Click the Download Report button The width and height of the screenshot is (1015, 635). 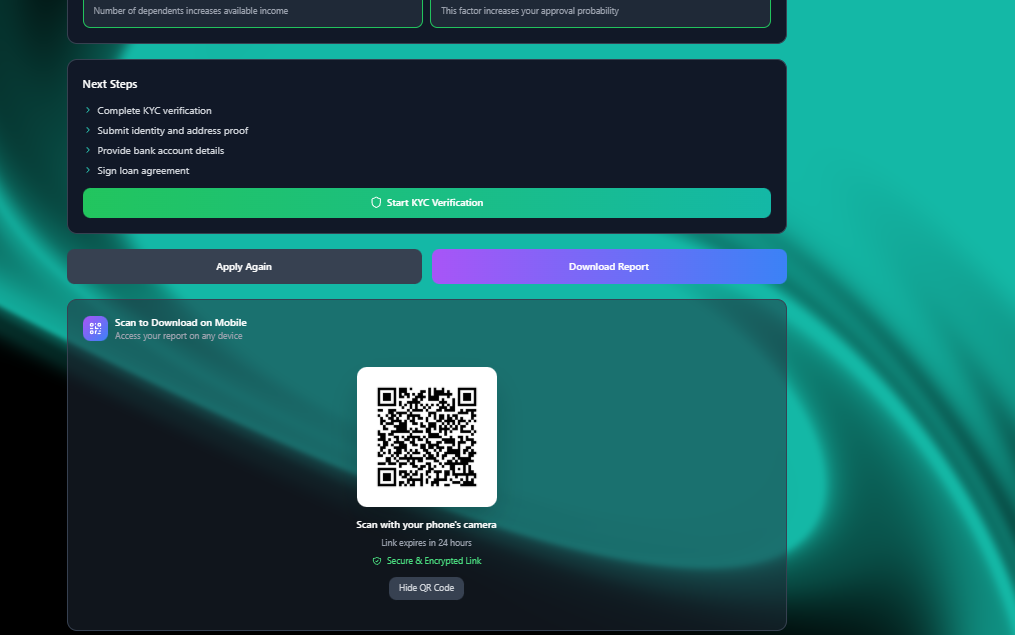coord(609,267)
